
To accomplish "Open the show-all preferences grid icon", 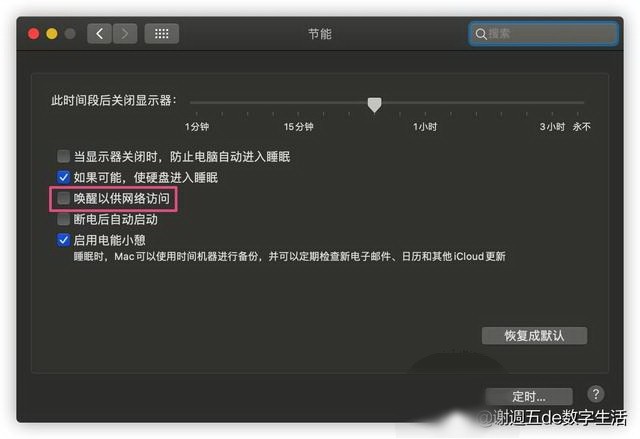I will coord(162,33).
